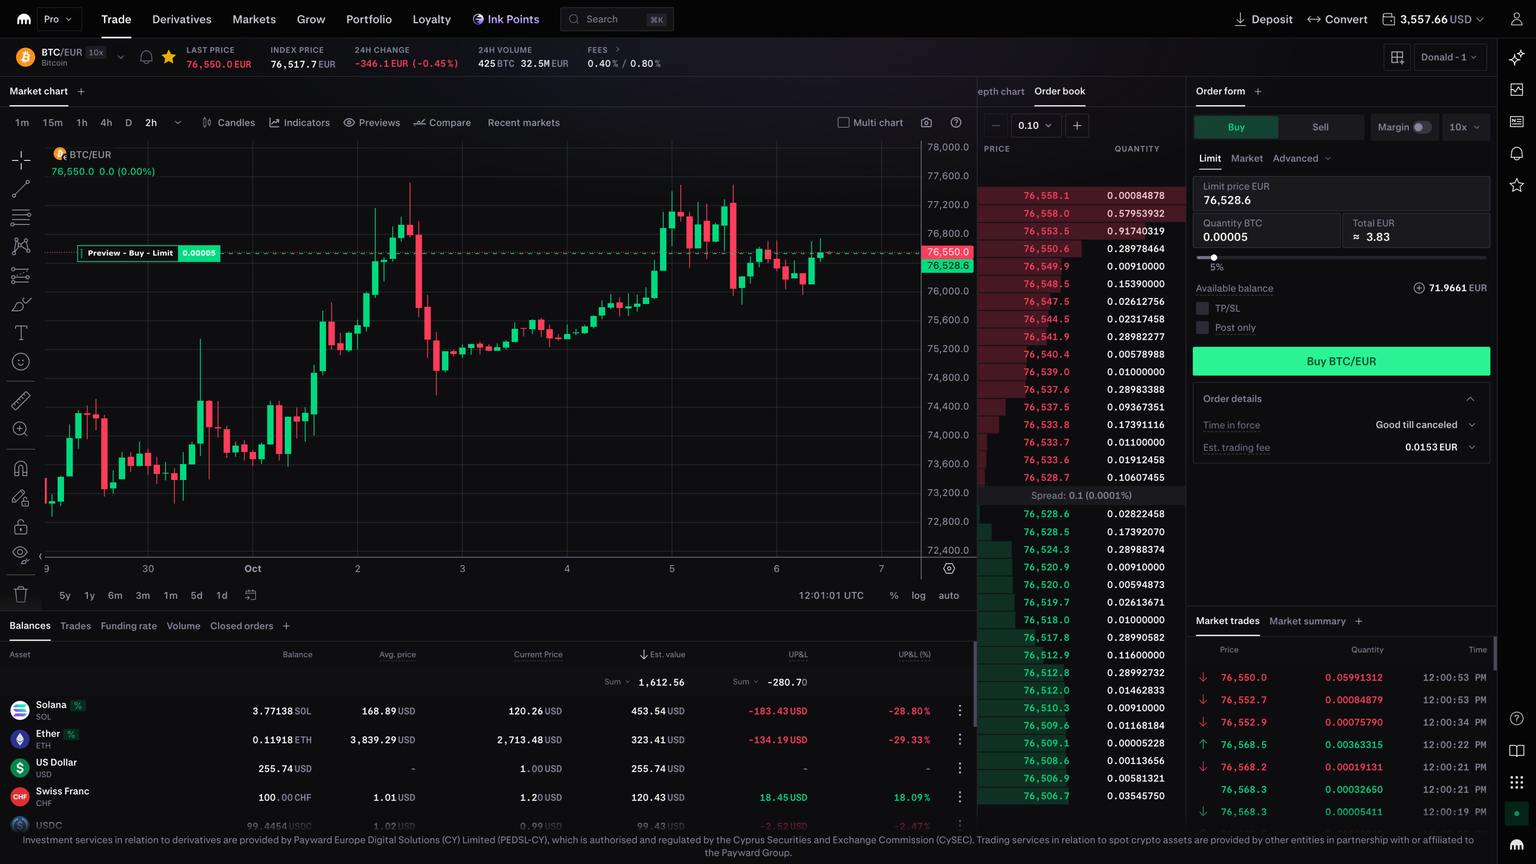Click the Search box

[x=617, y=19]
